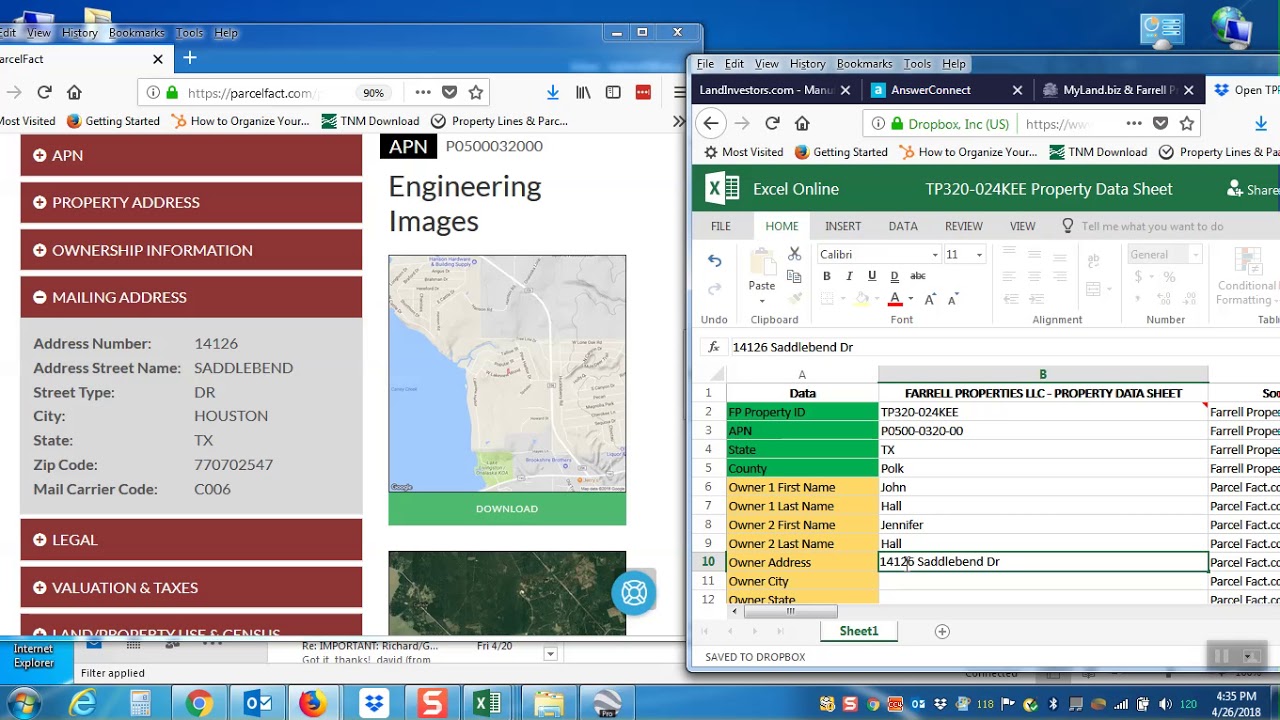Add a new sheet with plus icon
1280x720 pixels.
tap(942, 631)
